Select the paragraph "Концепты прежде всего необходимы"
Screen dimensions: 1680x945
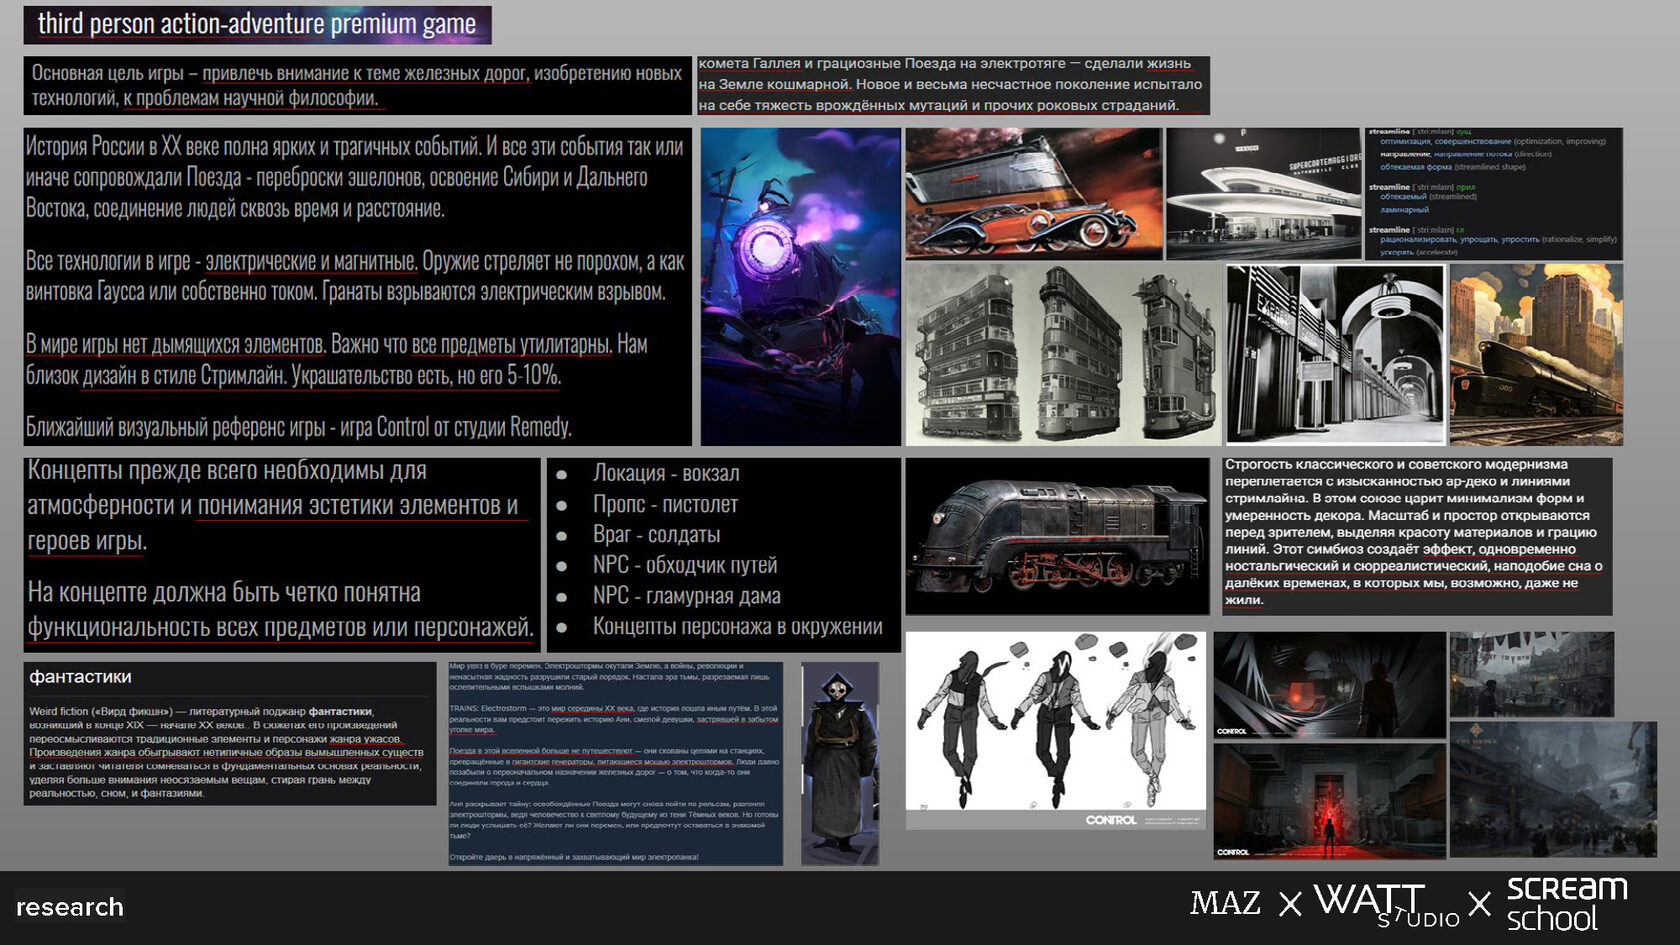[x=273, y=505]
